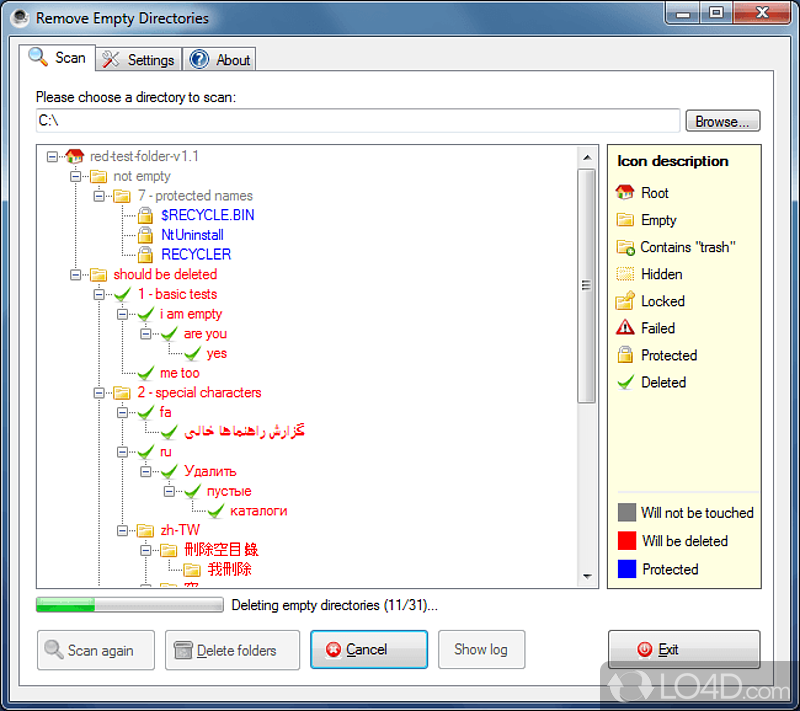Viewport: 800px width, 711px height.
Task: Collapse the 'red-test-folder-v1.1' root node
Action: [x=52, y=156]
